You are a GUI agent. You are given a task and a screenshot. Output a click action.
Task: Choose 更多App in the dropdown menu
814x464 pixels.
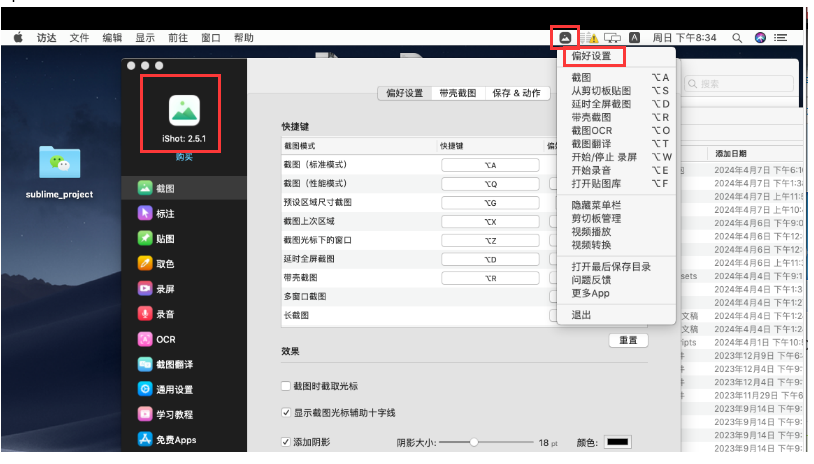[x=616, y=293]
